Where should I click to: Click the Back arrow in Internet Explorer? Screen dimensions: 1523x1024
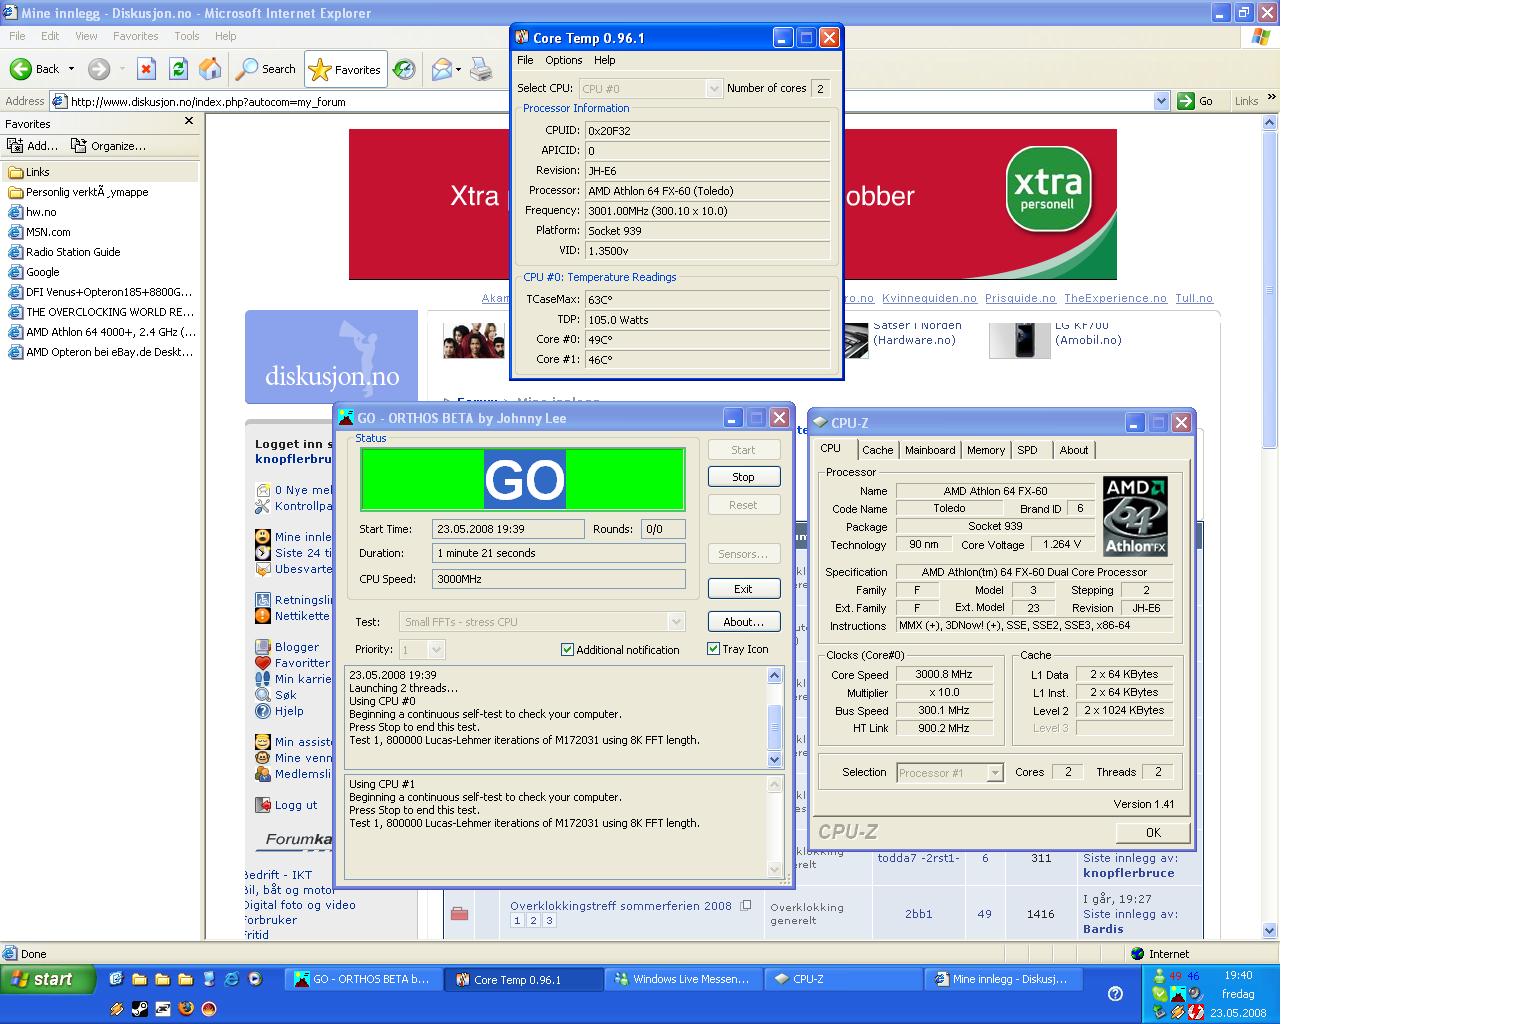[21, 69]
